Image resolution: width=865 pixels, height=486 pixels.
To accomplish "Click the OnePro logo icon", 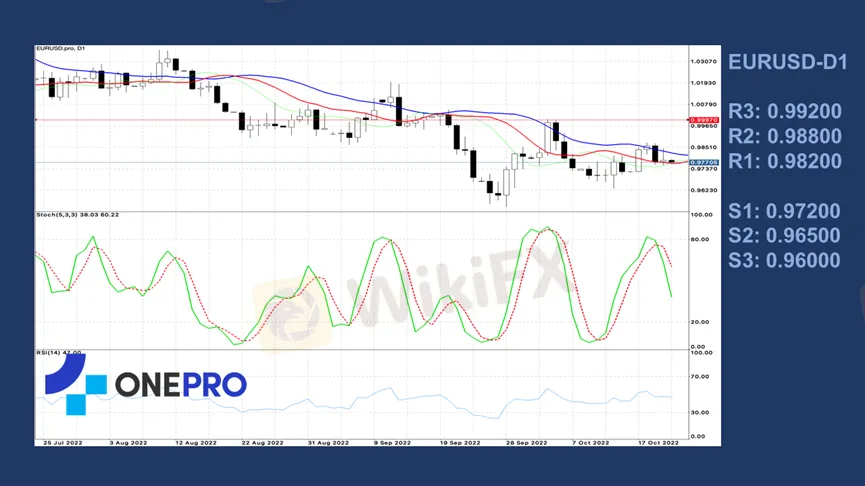I will point(75,384).
